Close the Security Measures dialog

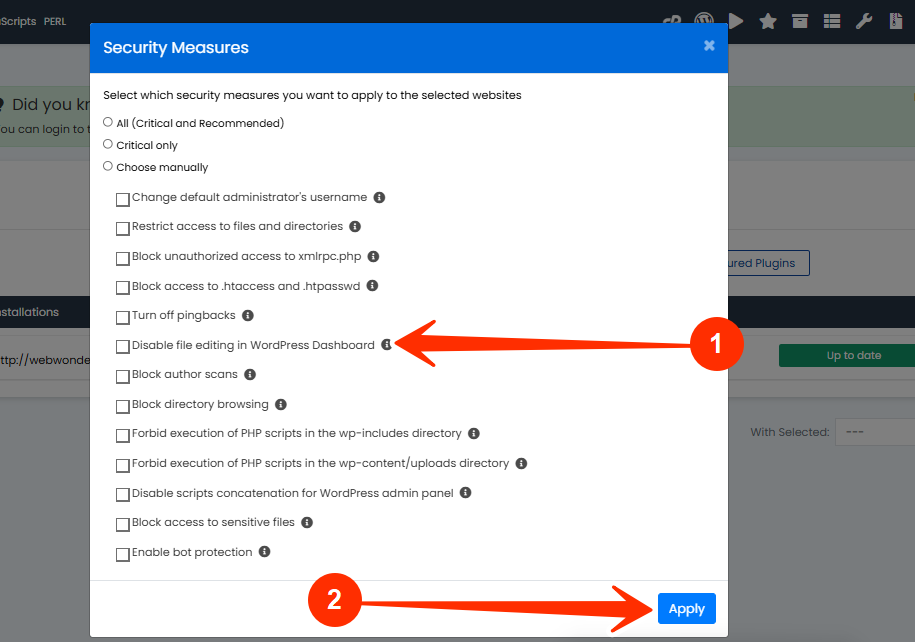709,46
